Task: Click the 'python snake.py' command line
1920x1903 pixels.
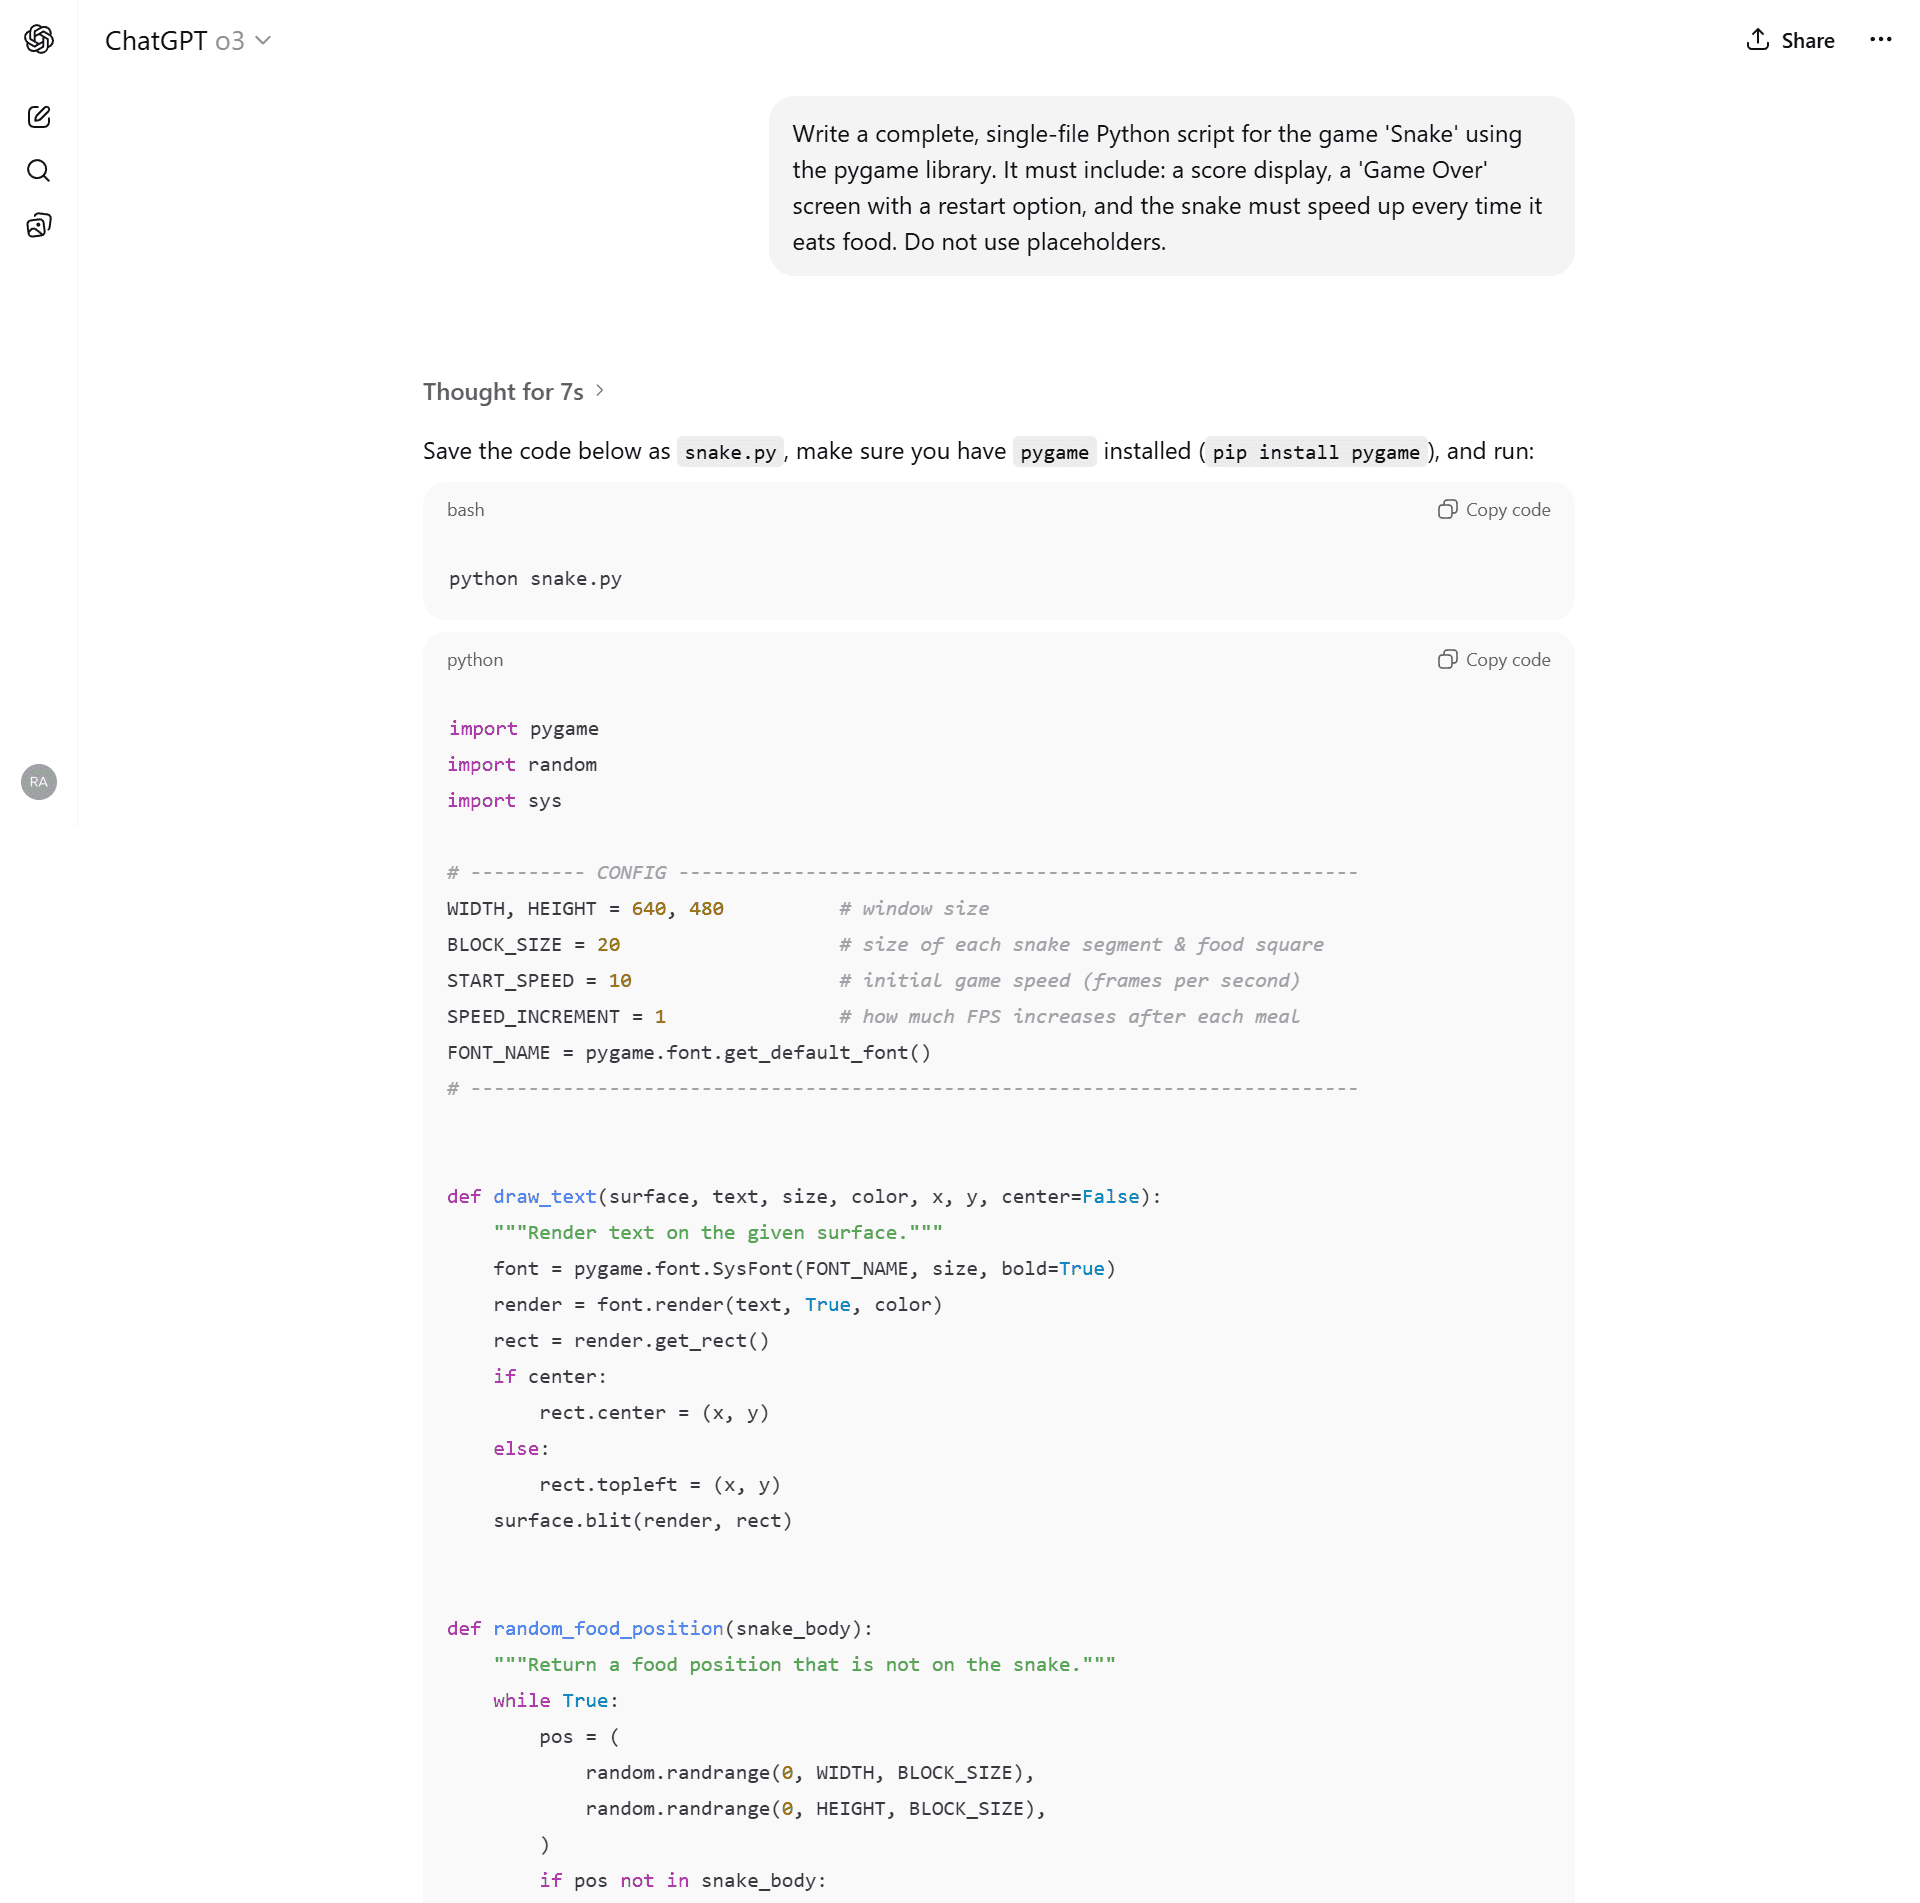Action: (535, 579)
